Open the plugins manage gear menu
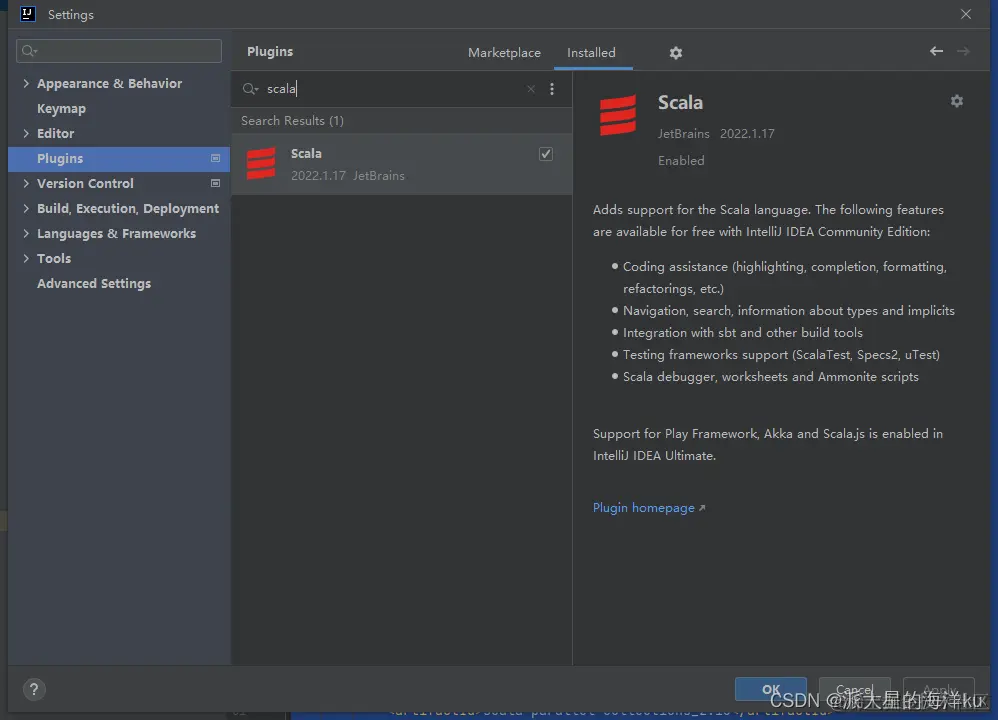The image size is (998, 720). point(675,53)
